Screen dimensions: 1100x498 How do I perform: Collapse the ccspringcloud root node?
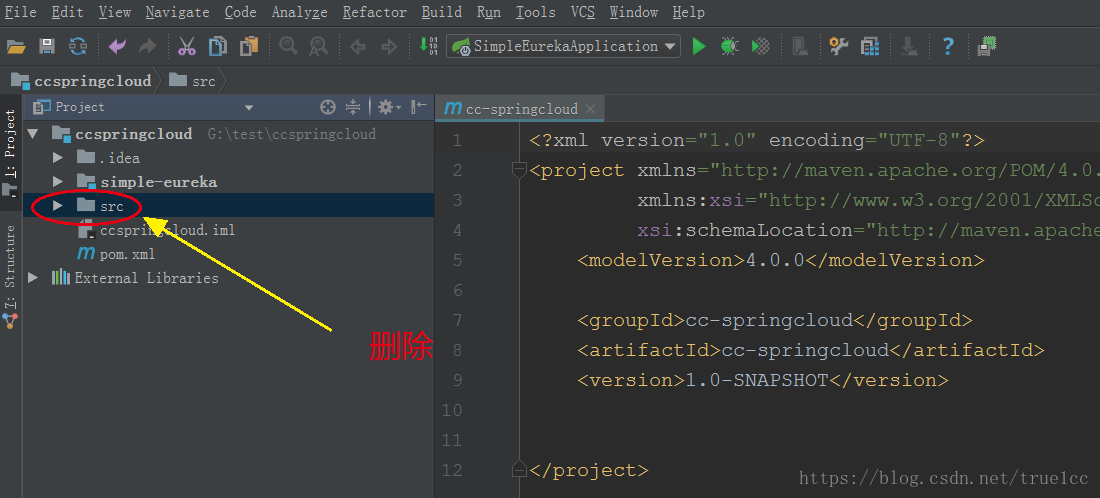(x=32, y=134)
